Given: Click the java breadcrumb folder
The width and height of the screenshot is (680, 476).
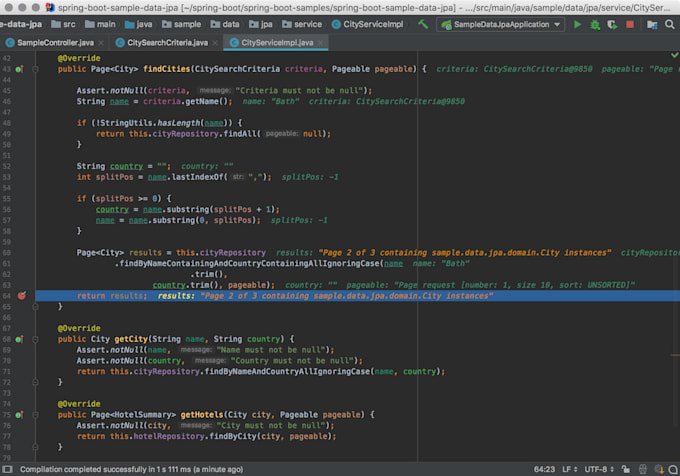Looking at the screenshot, I should (138, 24).
